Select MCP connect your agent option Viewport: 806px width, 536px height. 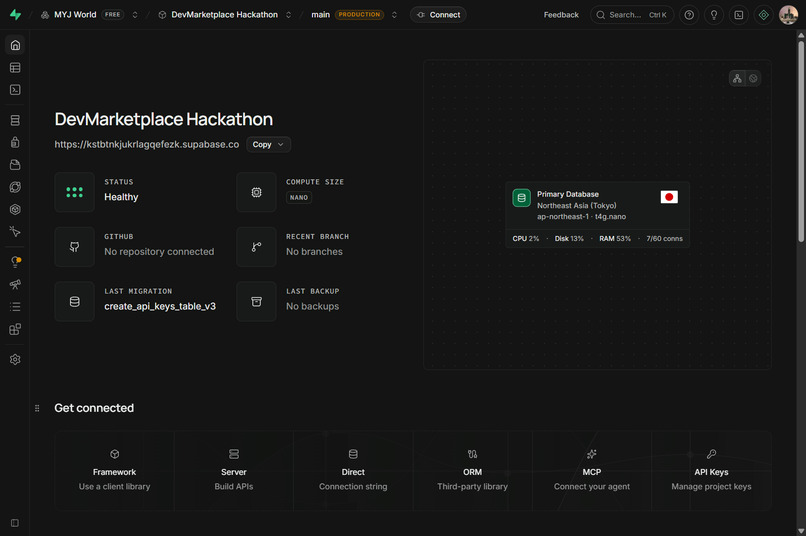pyautogui.click(x=592, y=471)
